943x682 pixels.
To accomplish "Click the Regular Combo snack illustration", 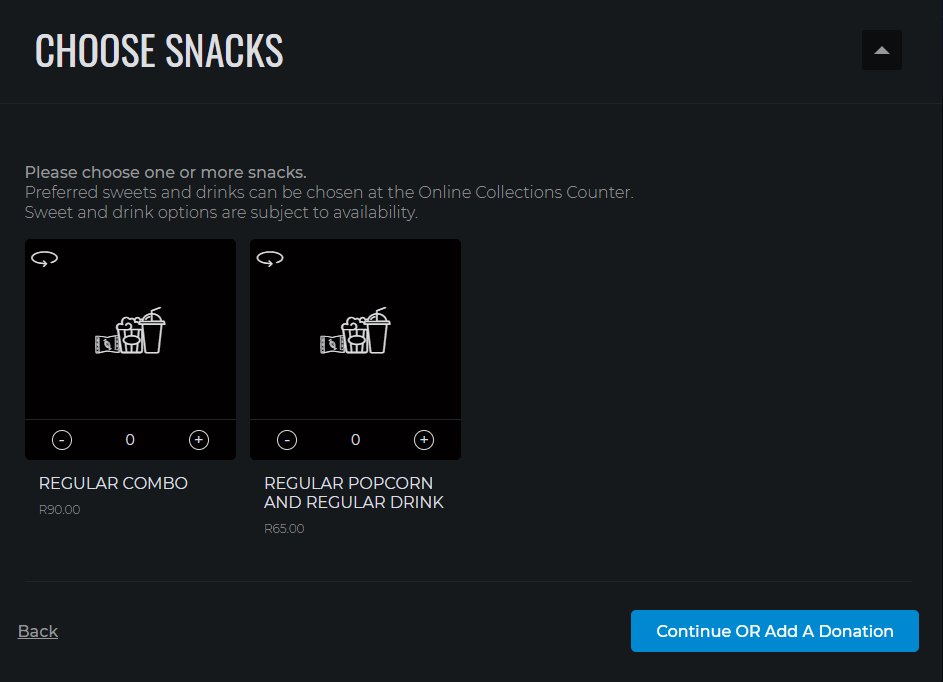I will (x=130, y=331).
